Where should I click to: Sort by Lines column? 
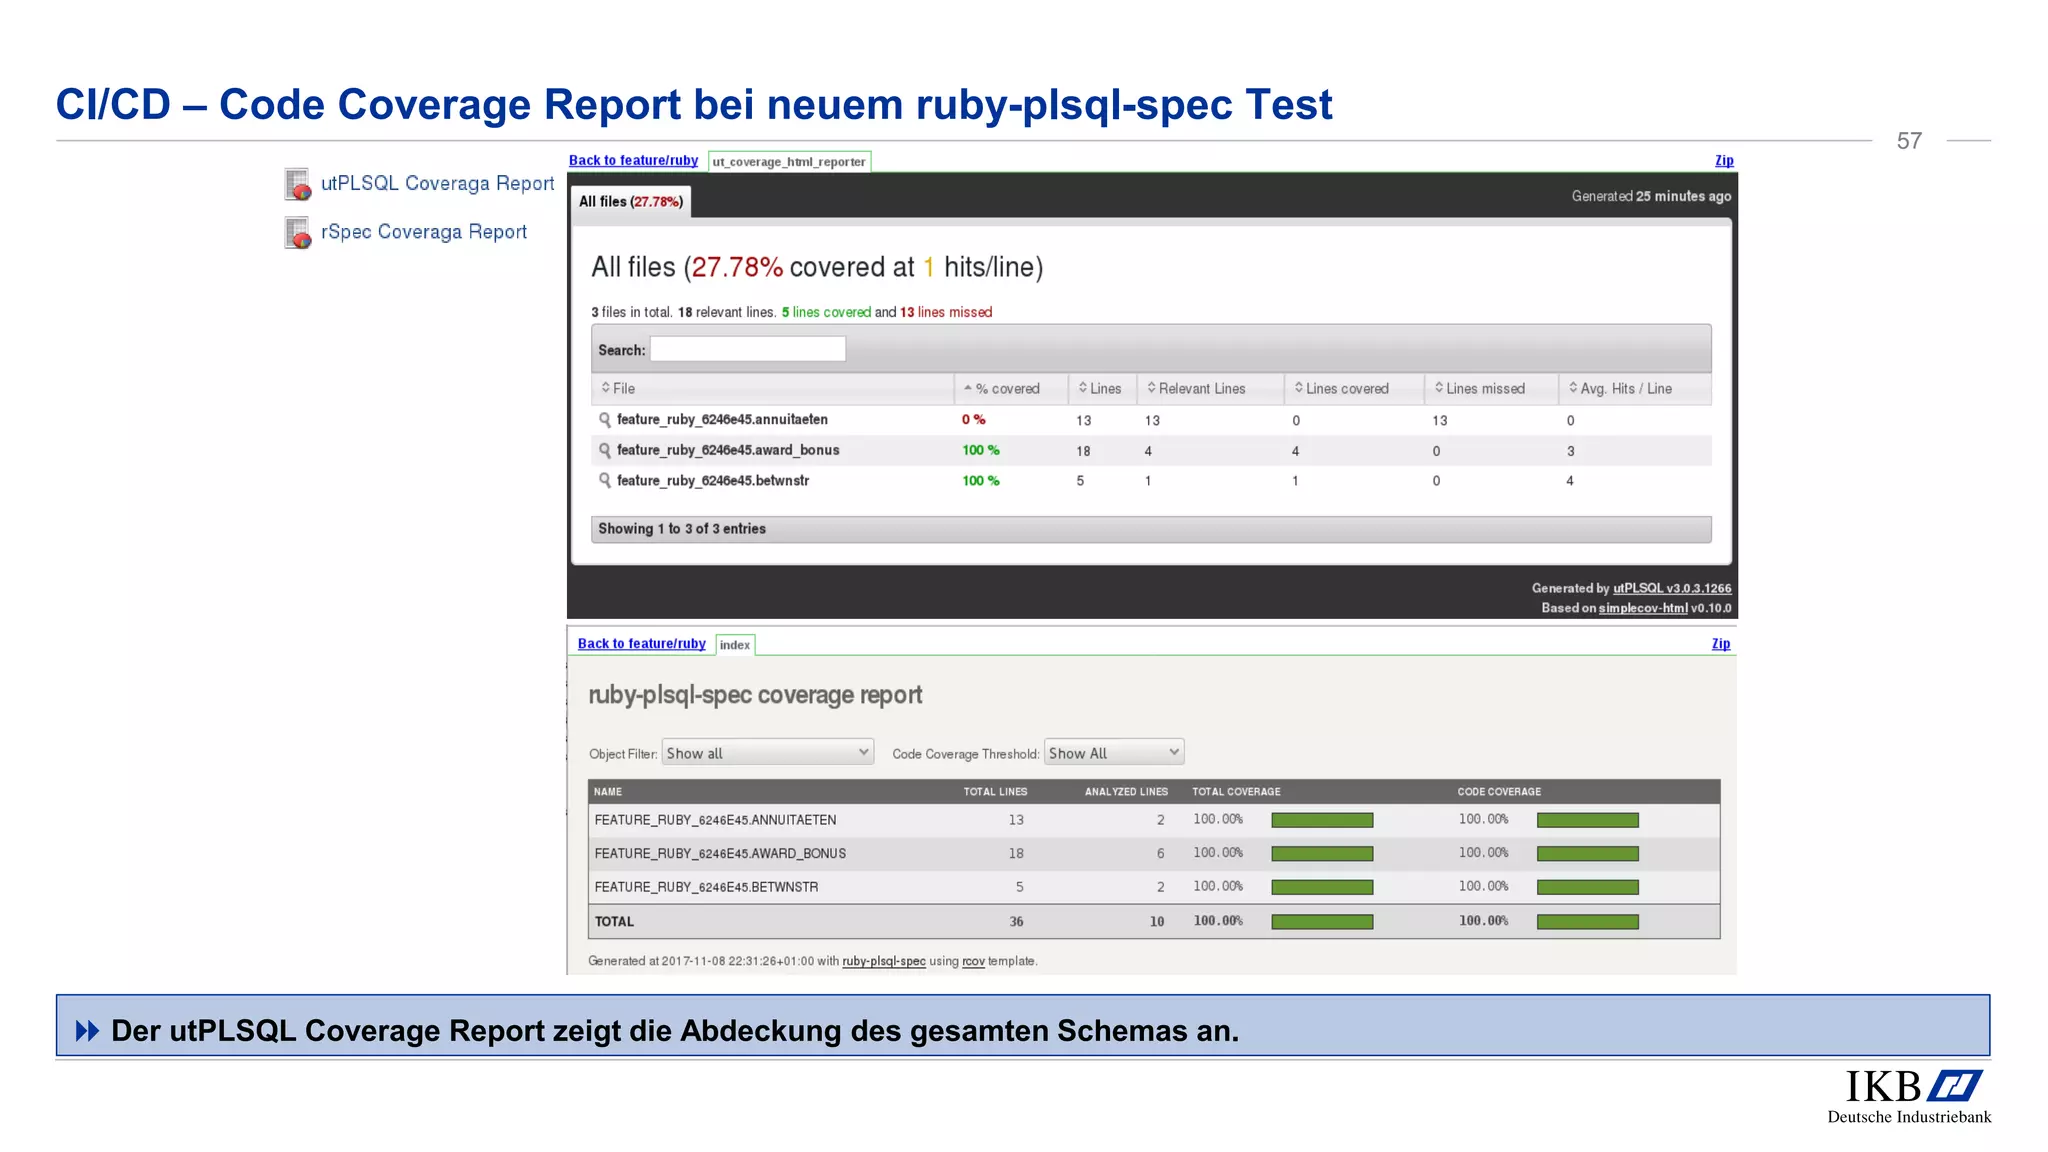(1102, 389)
